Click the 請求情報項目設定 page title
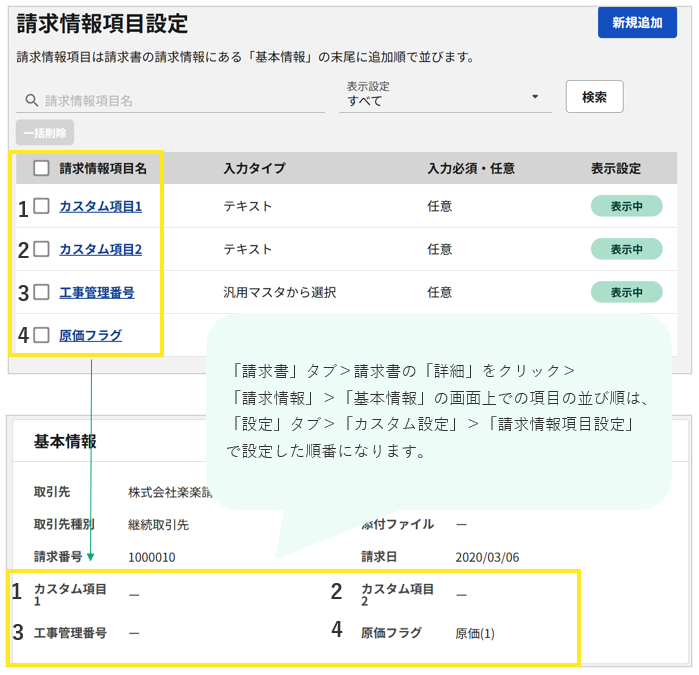The width and height of the screenshot is (699, 675). pos(102,24)
